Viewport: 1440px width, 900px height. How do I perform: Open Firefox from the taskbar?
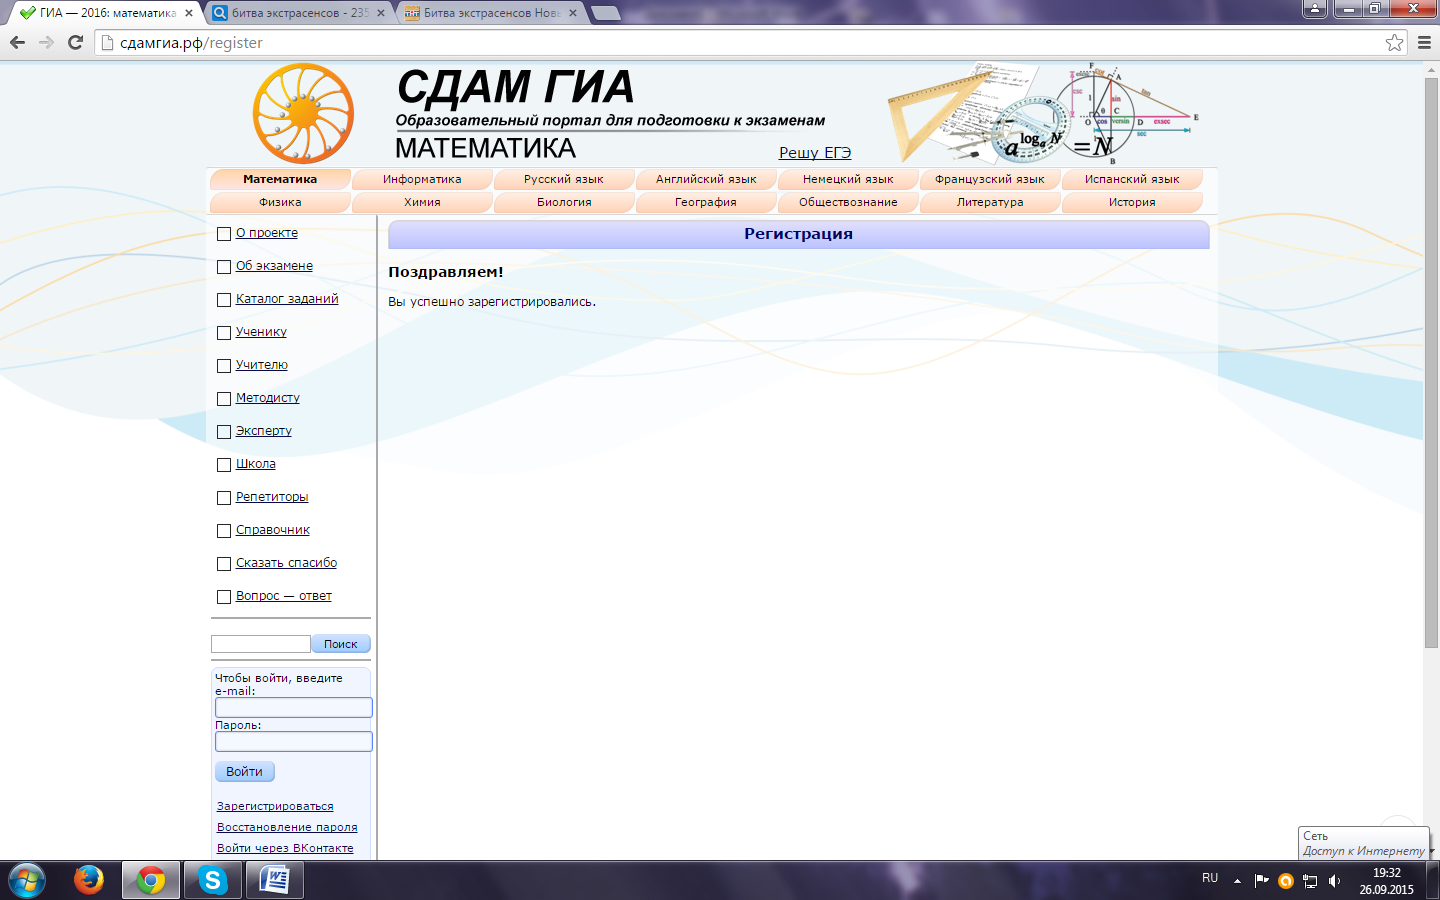pos(89,881)
